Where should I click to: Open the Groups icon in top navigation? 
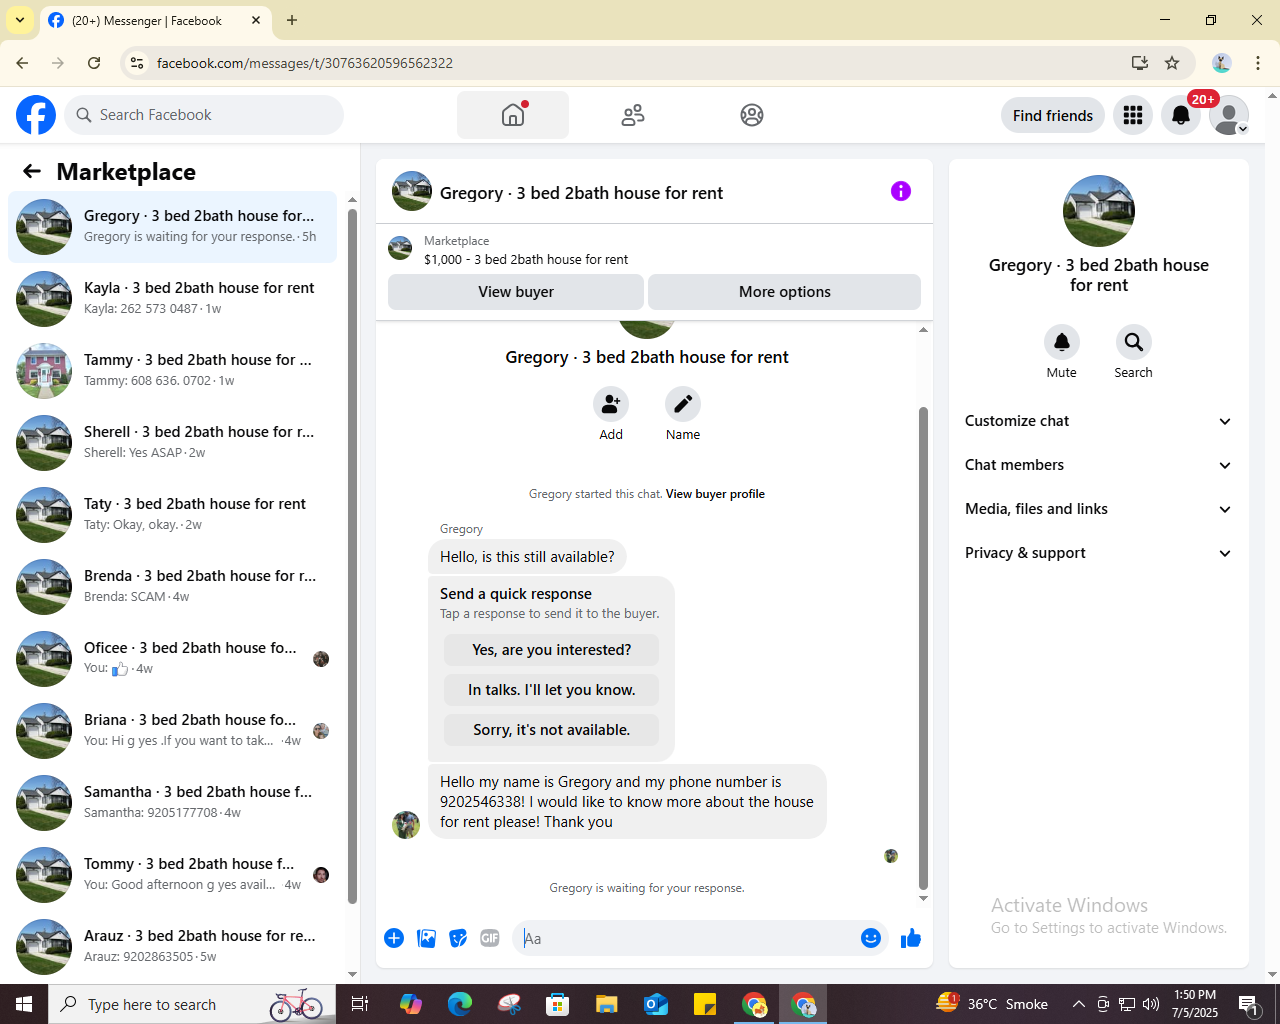[x=752, y=115]
